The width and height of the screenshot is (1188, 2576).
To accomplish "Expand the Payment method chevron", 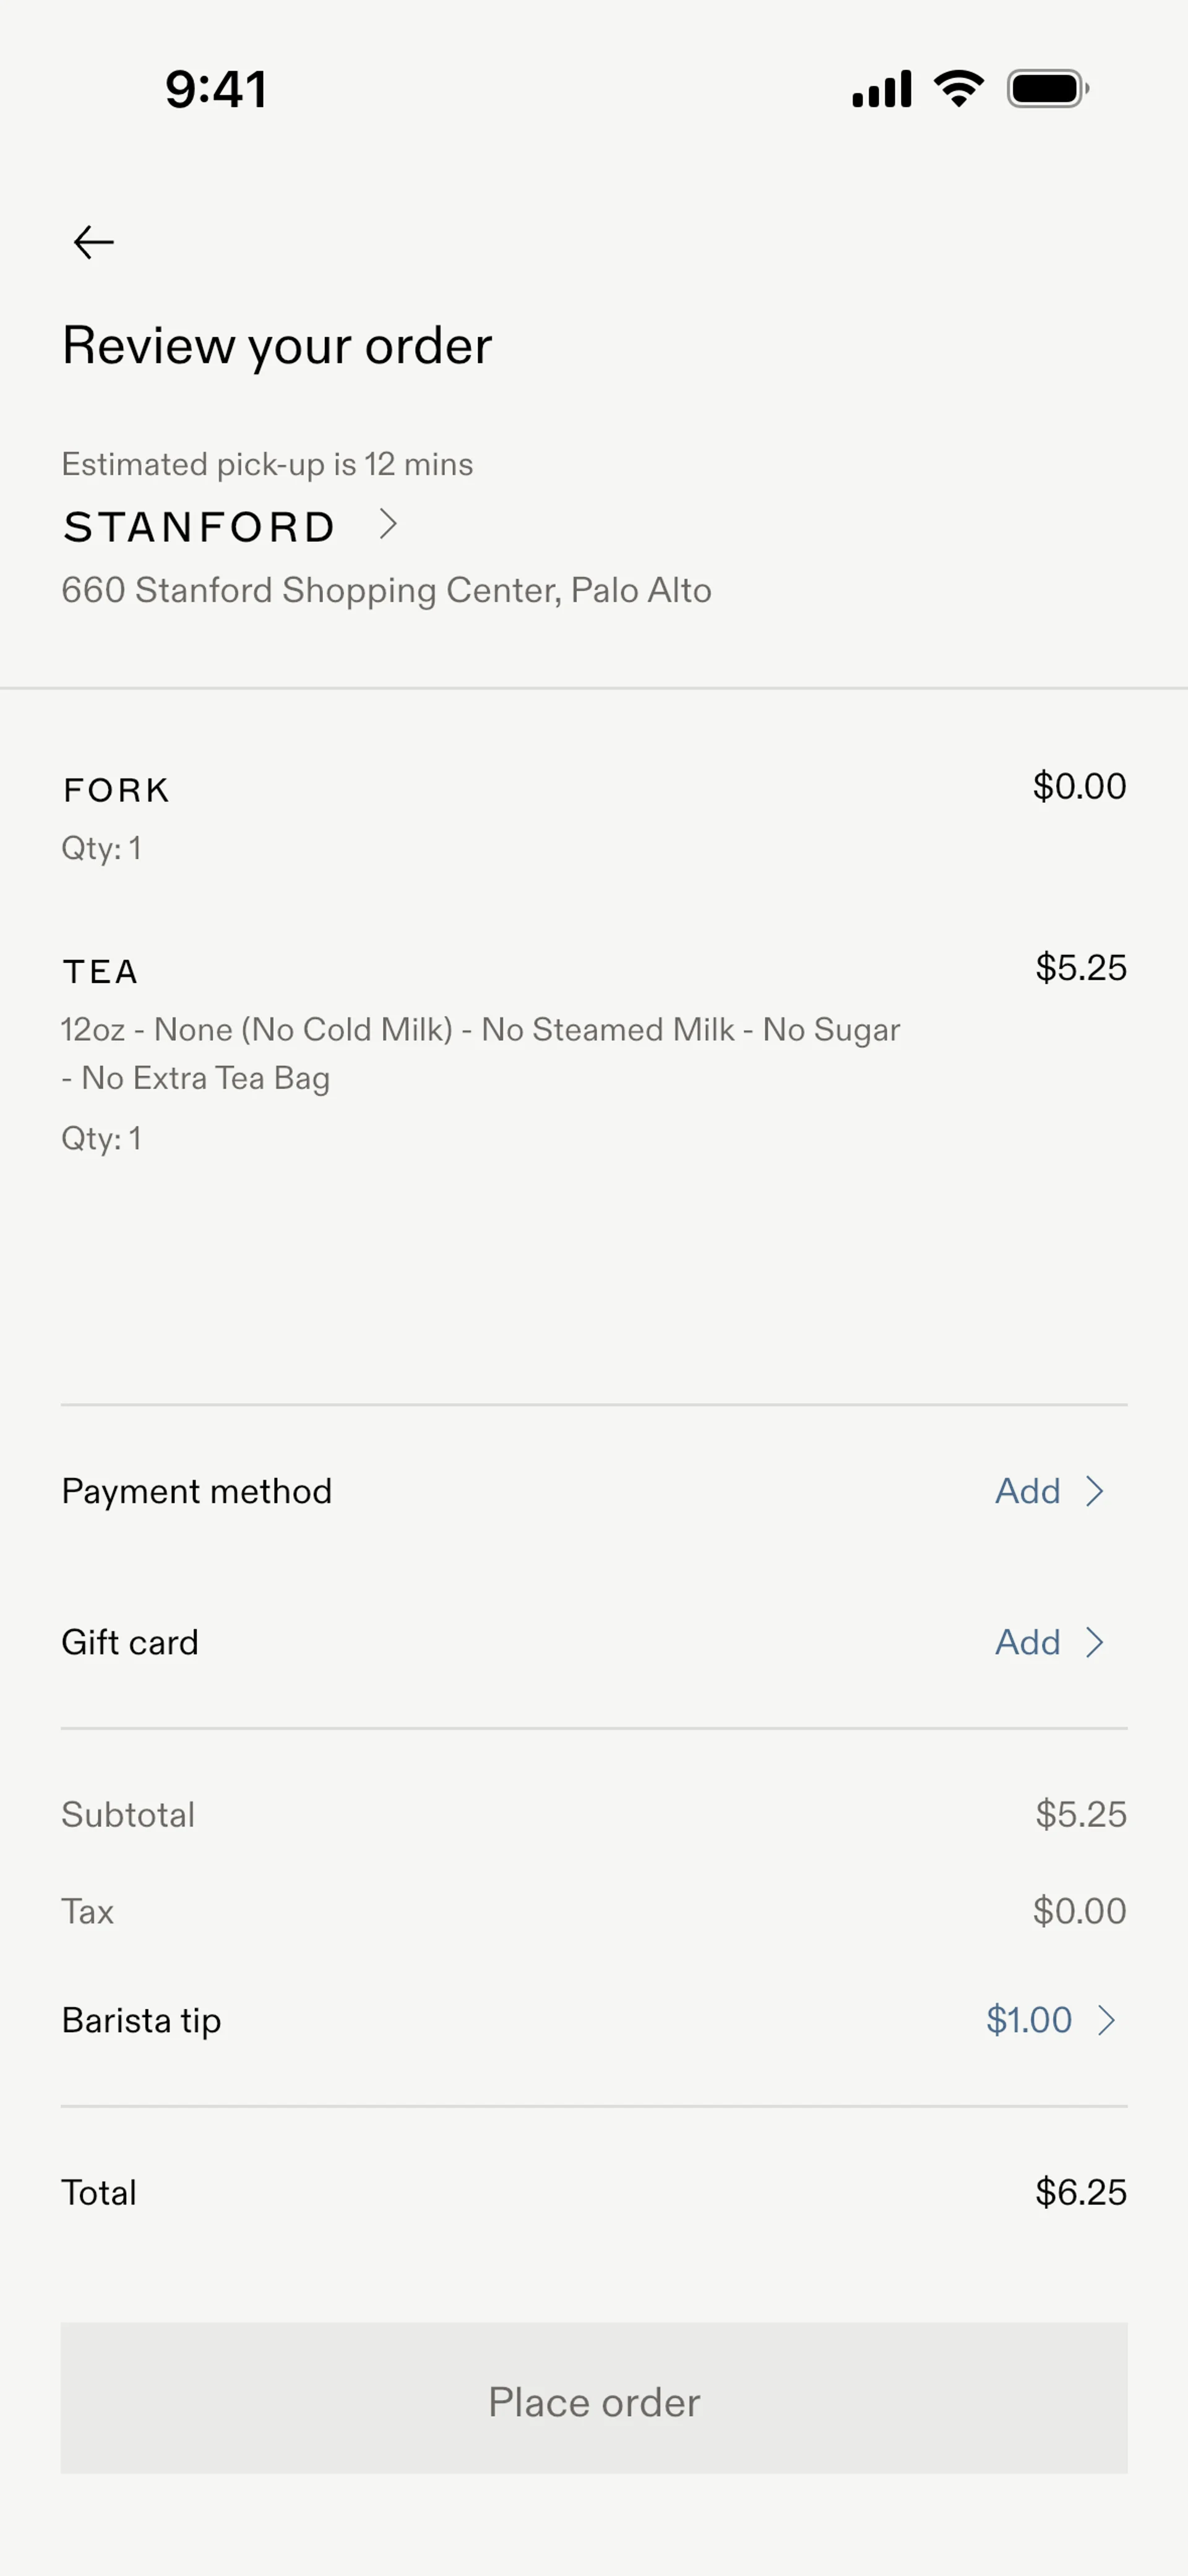I will click(1096, 1491).
